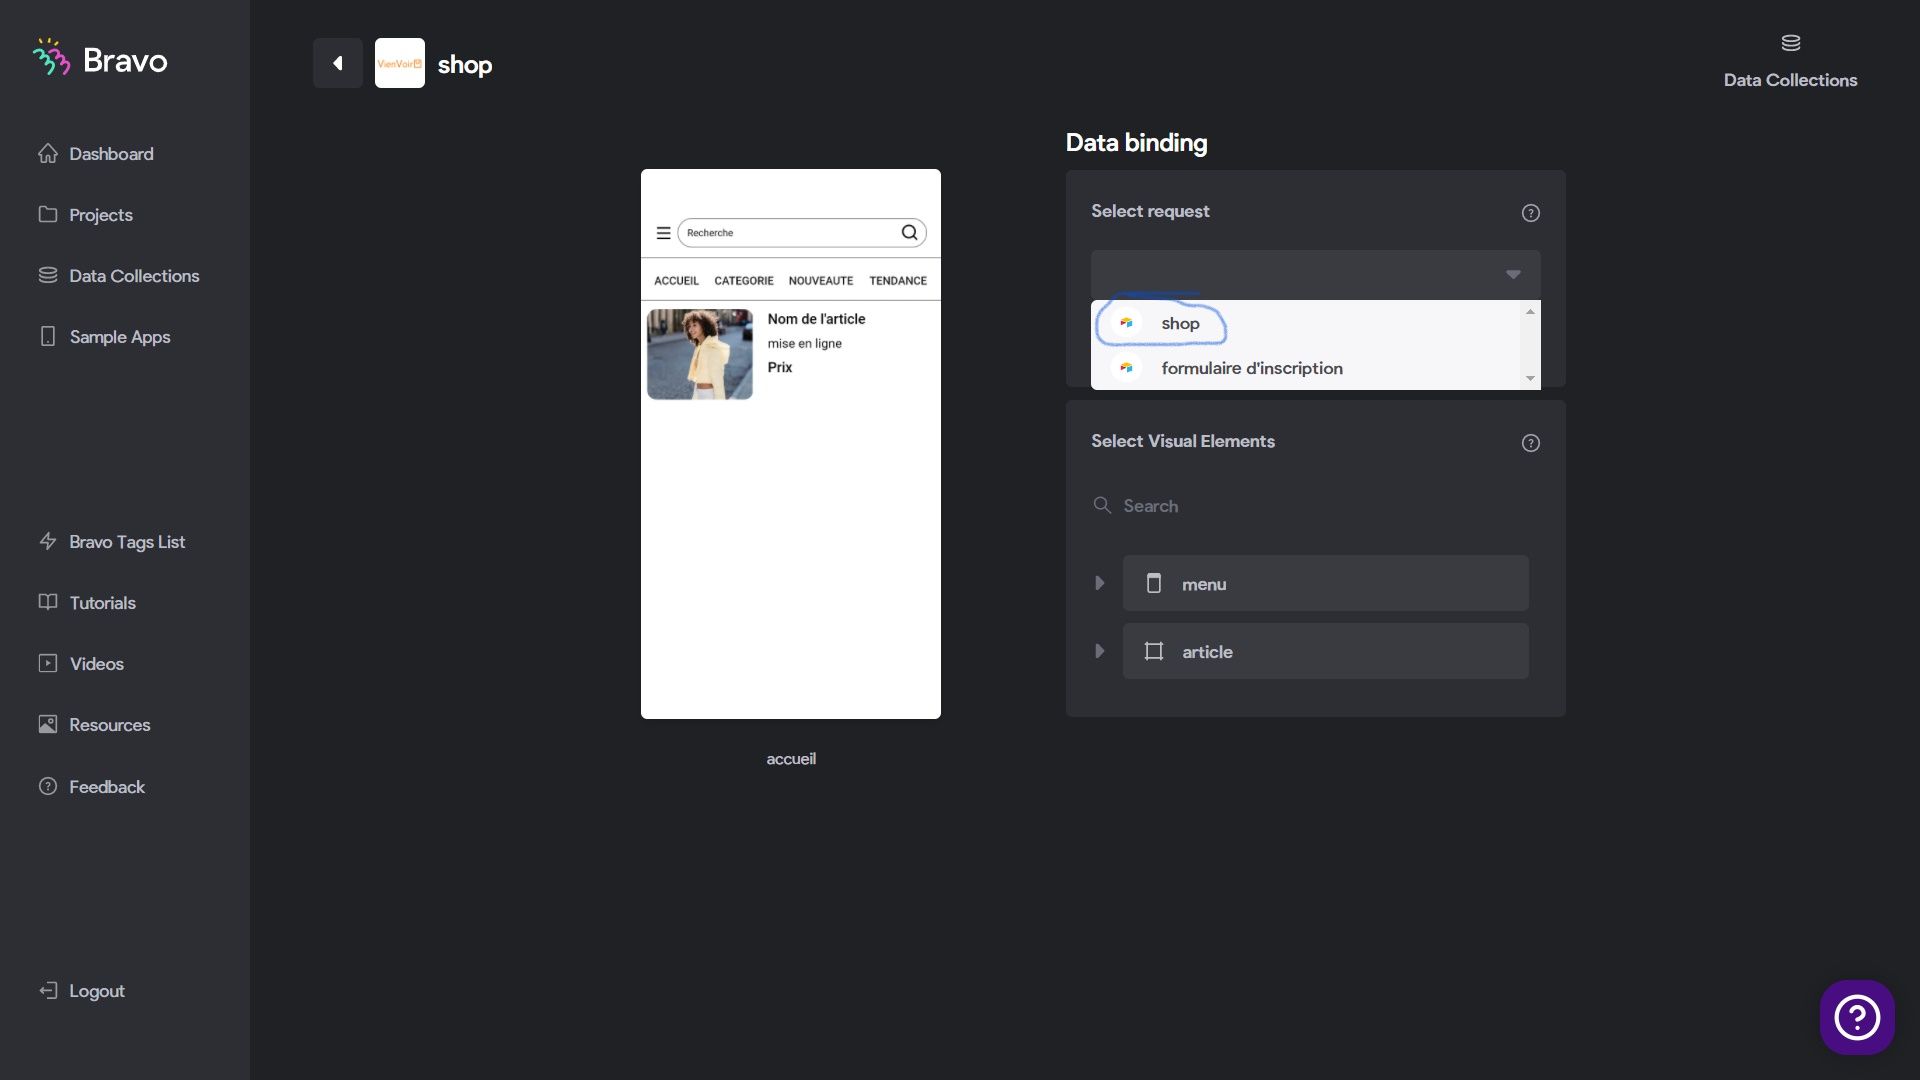
Task: Choose formulaire d'inscription request option
Action: [x=1305, y=368]
